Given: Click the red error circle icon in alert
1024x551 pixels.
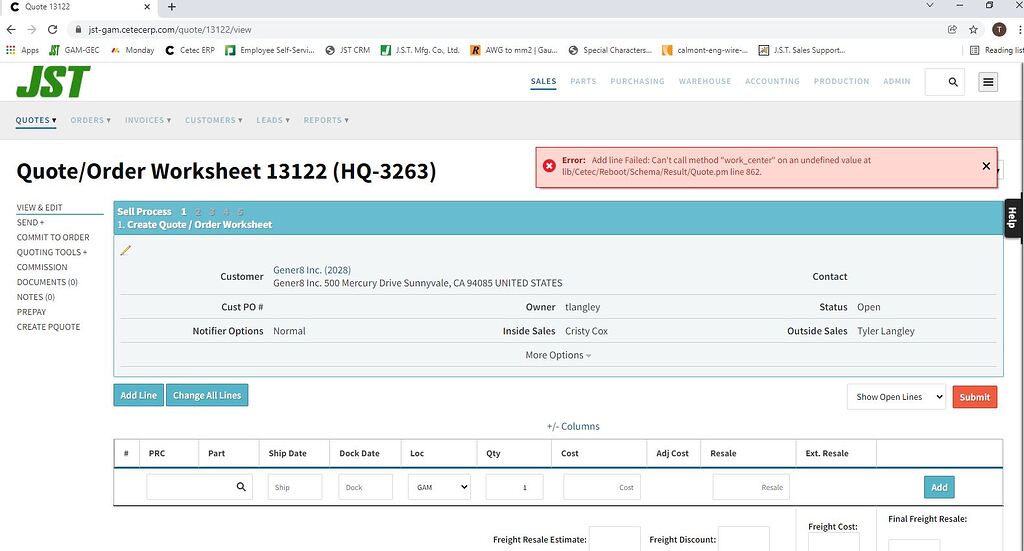Looking at the screenshot, I should pos(549,166).
